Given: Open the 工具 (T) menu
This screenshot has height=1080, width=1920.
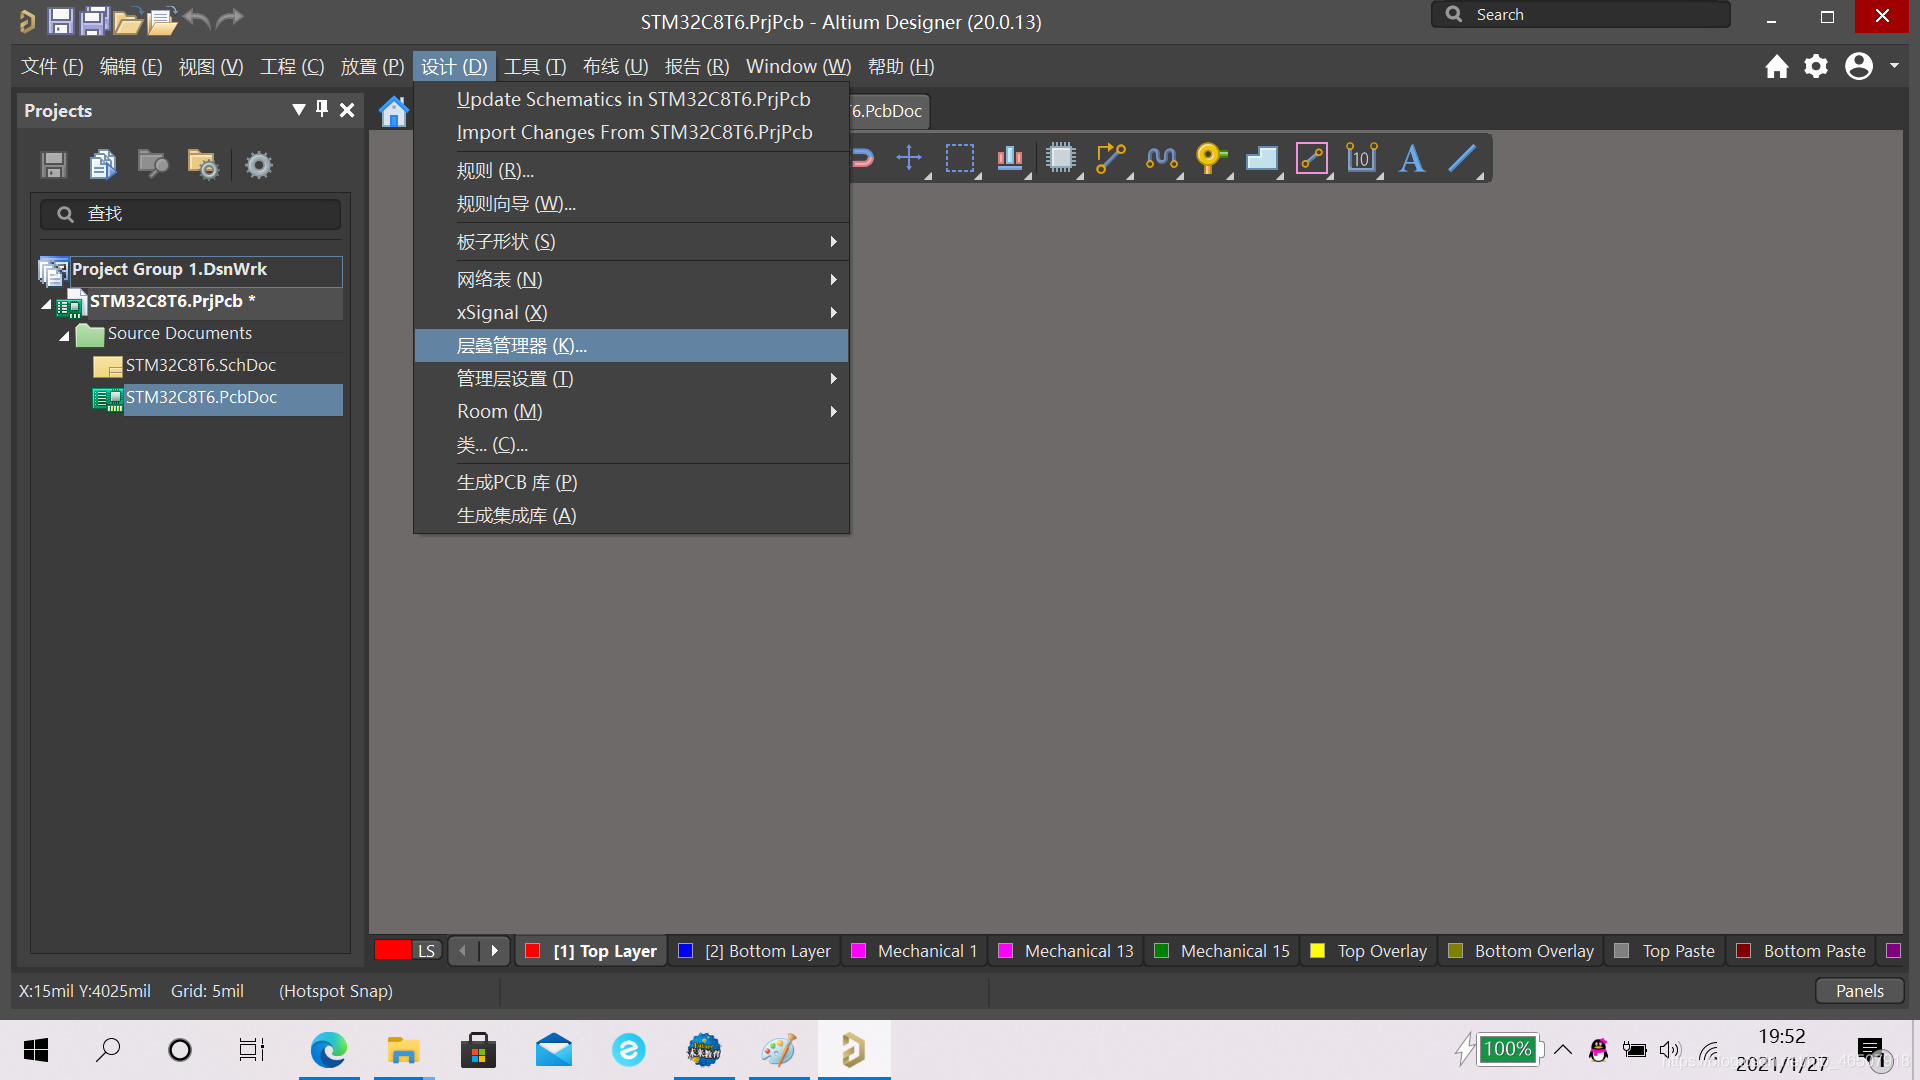Looking at the screenshot, I should [x=535, y=67].
